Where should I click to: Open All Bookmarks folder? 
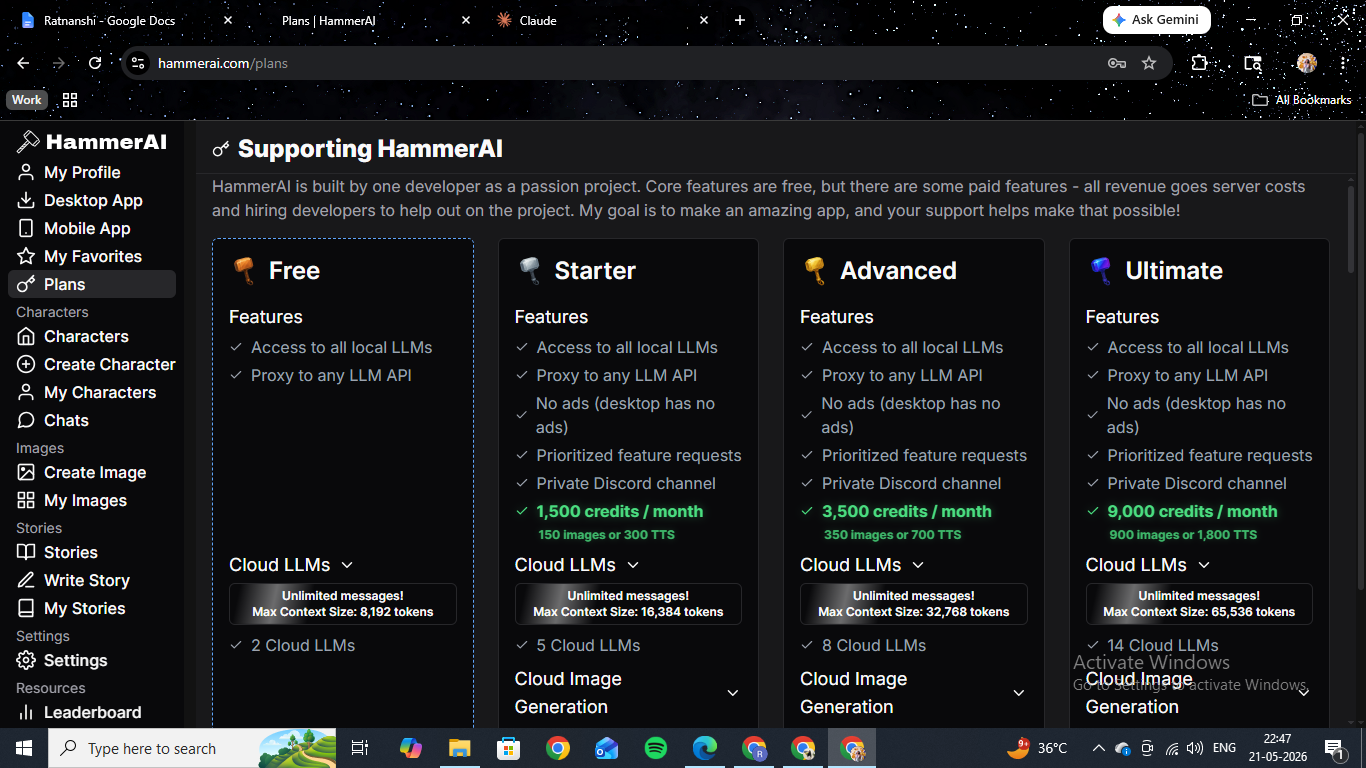[1302, 100]
